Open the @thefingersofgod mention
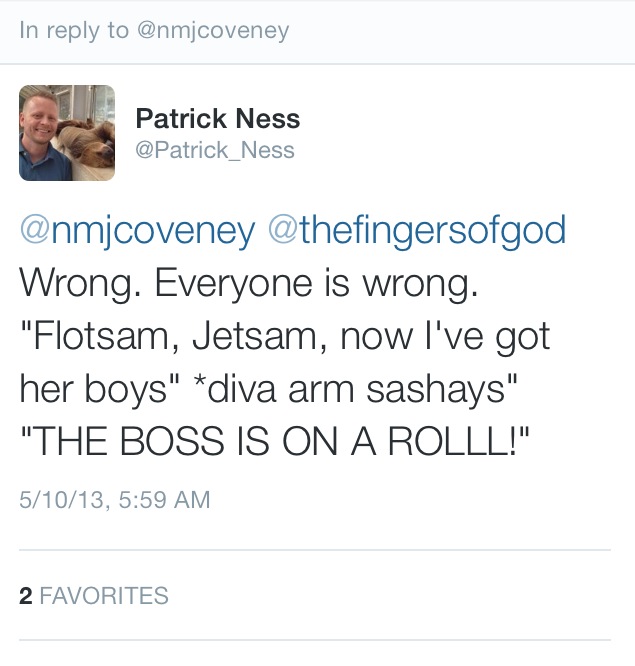This screenshot has width=635, height=666. coord(417,231)
